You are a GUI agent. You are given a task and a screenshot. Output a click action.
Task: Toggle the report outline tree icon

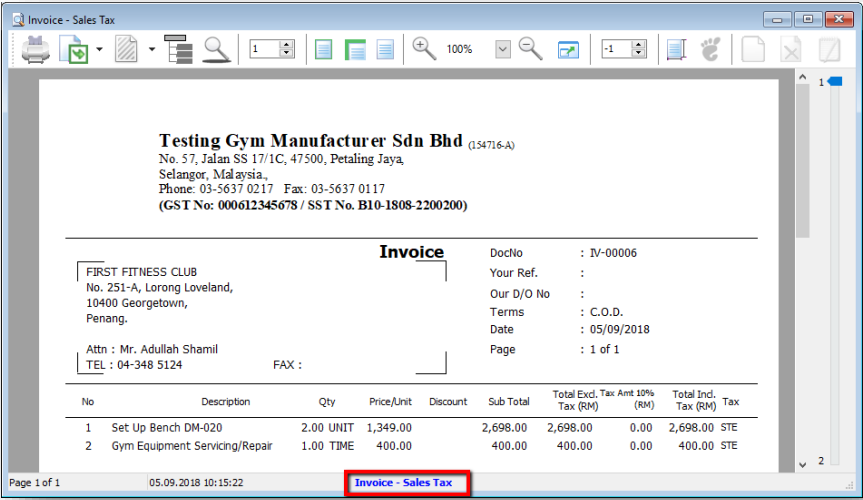click(178, 49)
